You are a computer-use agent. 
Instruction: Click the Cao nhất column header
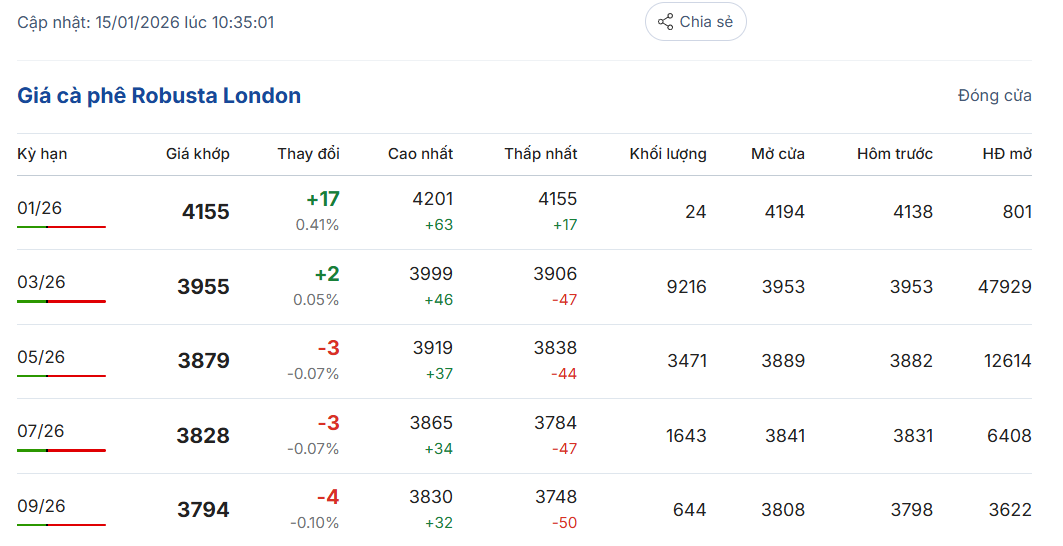420,154
